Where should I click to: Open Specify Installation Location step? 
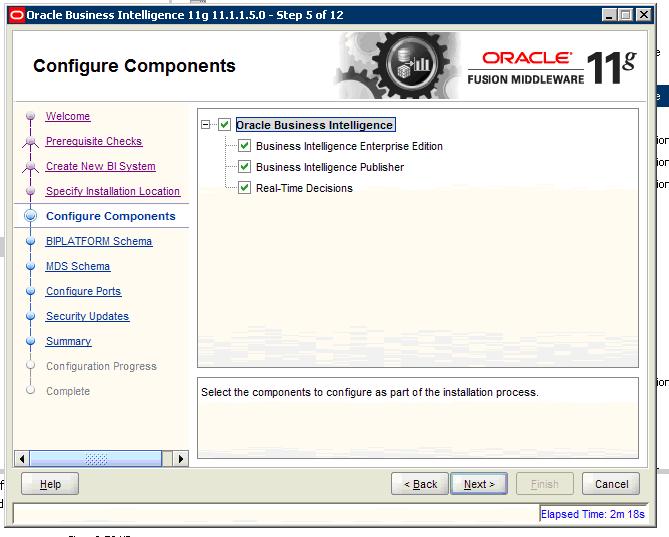pos(113,191)
